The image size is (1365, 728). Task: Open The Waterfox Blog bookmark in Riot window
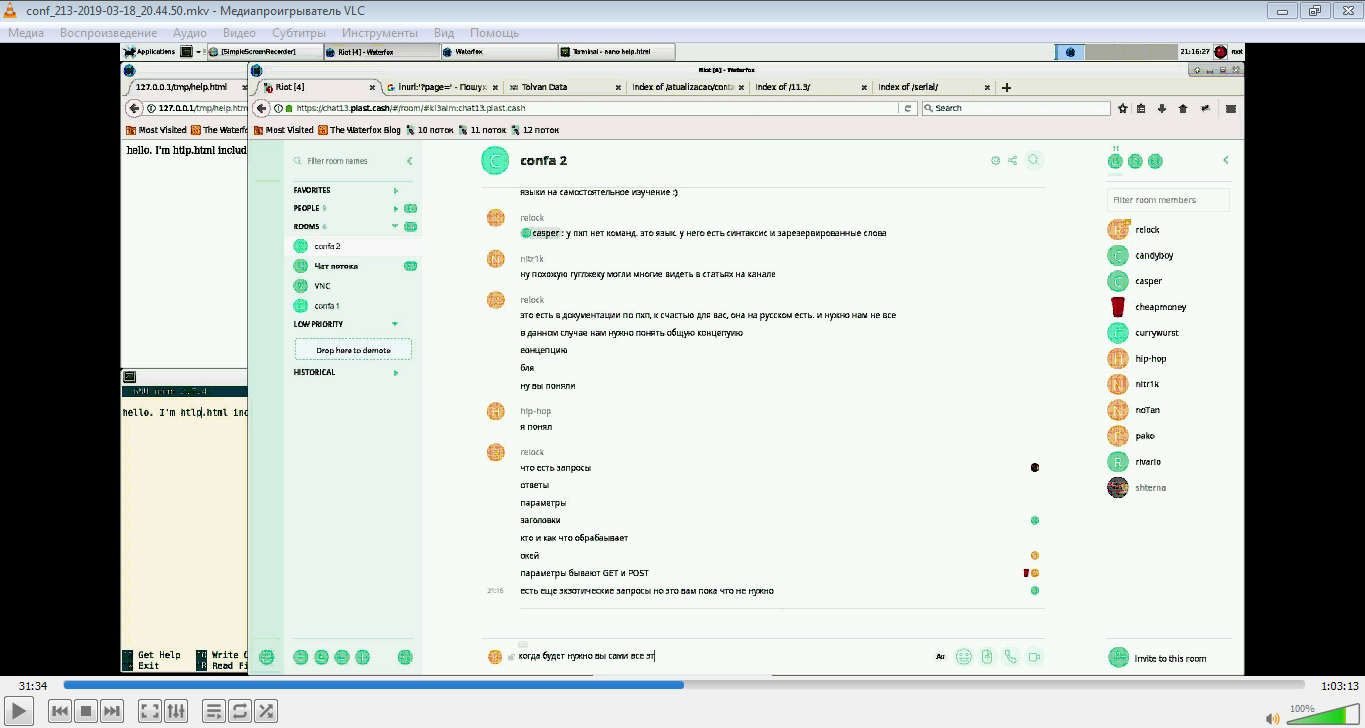(x=359, y=130)
